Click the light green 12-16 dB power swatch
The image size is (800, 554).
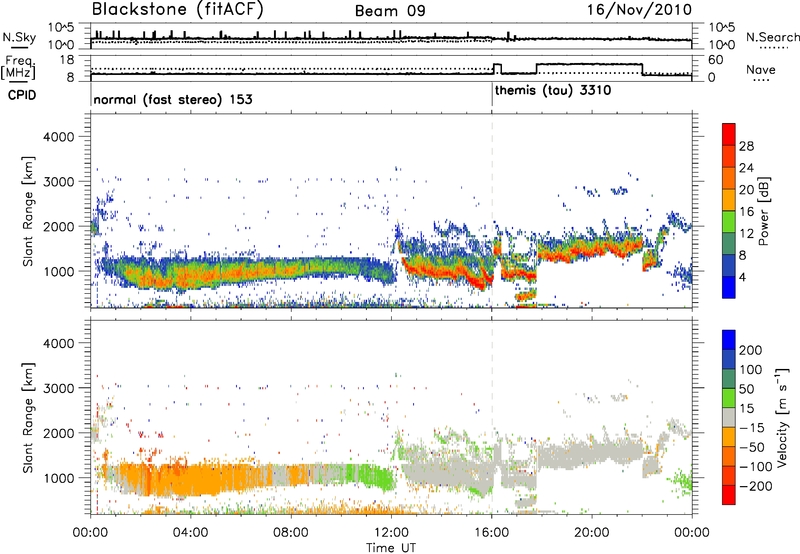tap(729, 222)
